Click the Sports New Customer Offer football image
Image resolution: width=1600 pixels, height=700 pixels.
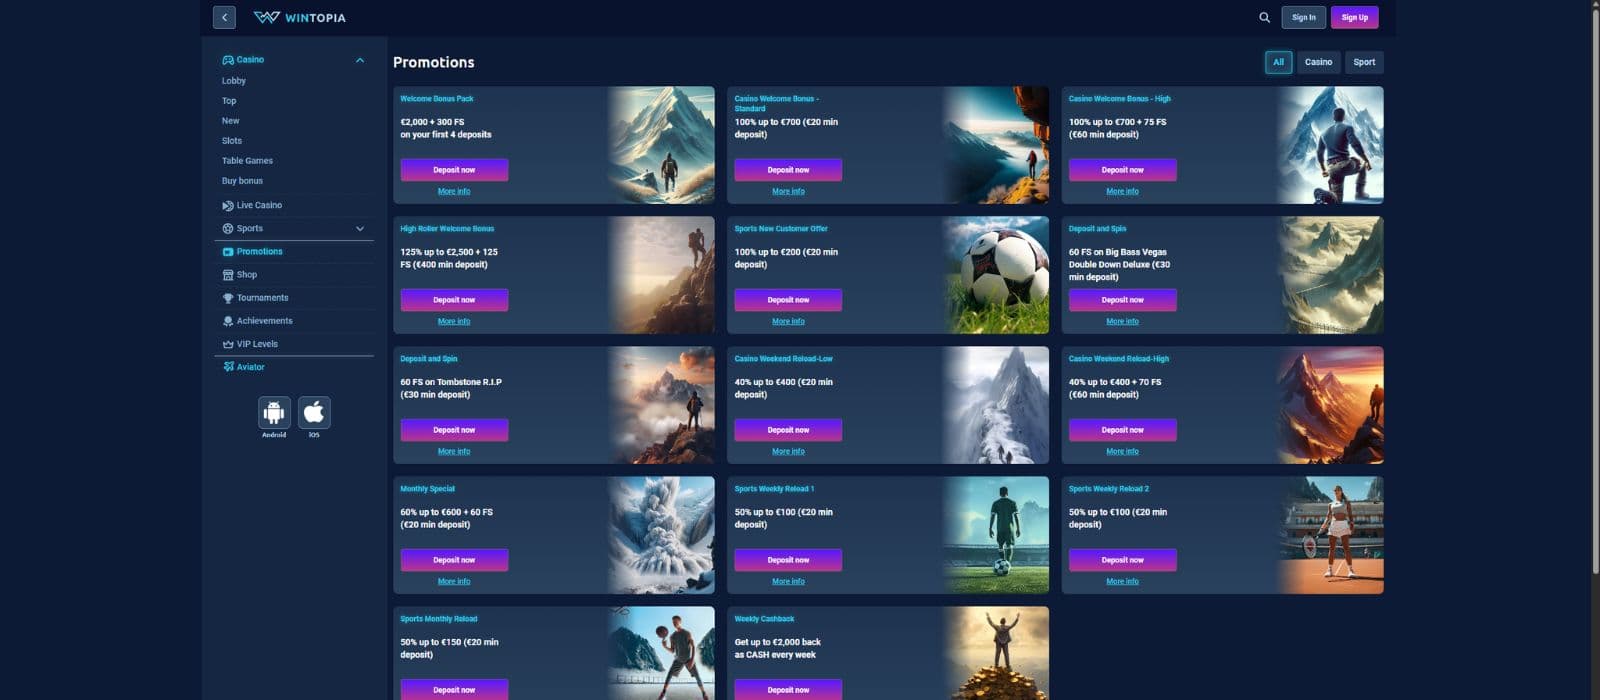click(x=996, y=275)
